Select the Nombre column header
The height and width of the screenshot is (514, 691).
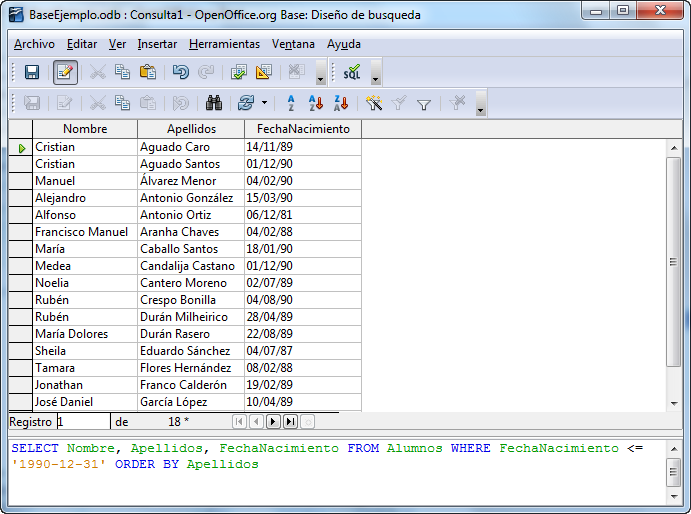(x=85, y=129)
